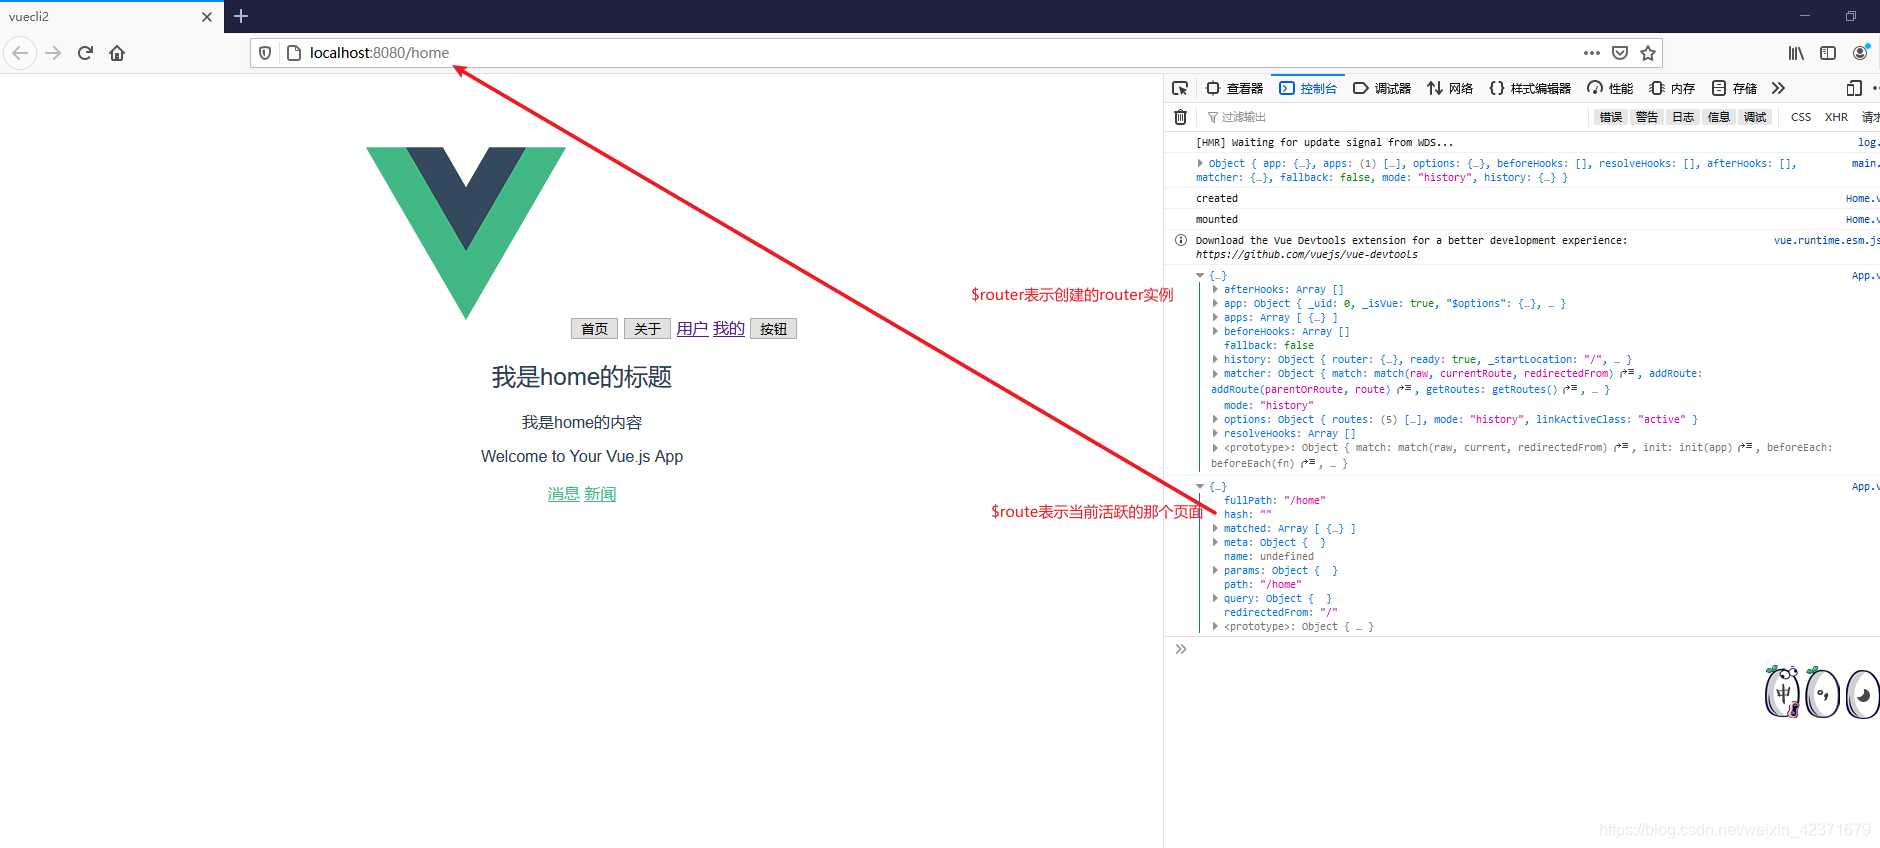Image resolution: width=1880 pixels, height=848 pixels.
Task: Toggle the 日志 logs filter
Action: (1683, 117)
